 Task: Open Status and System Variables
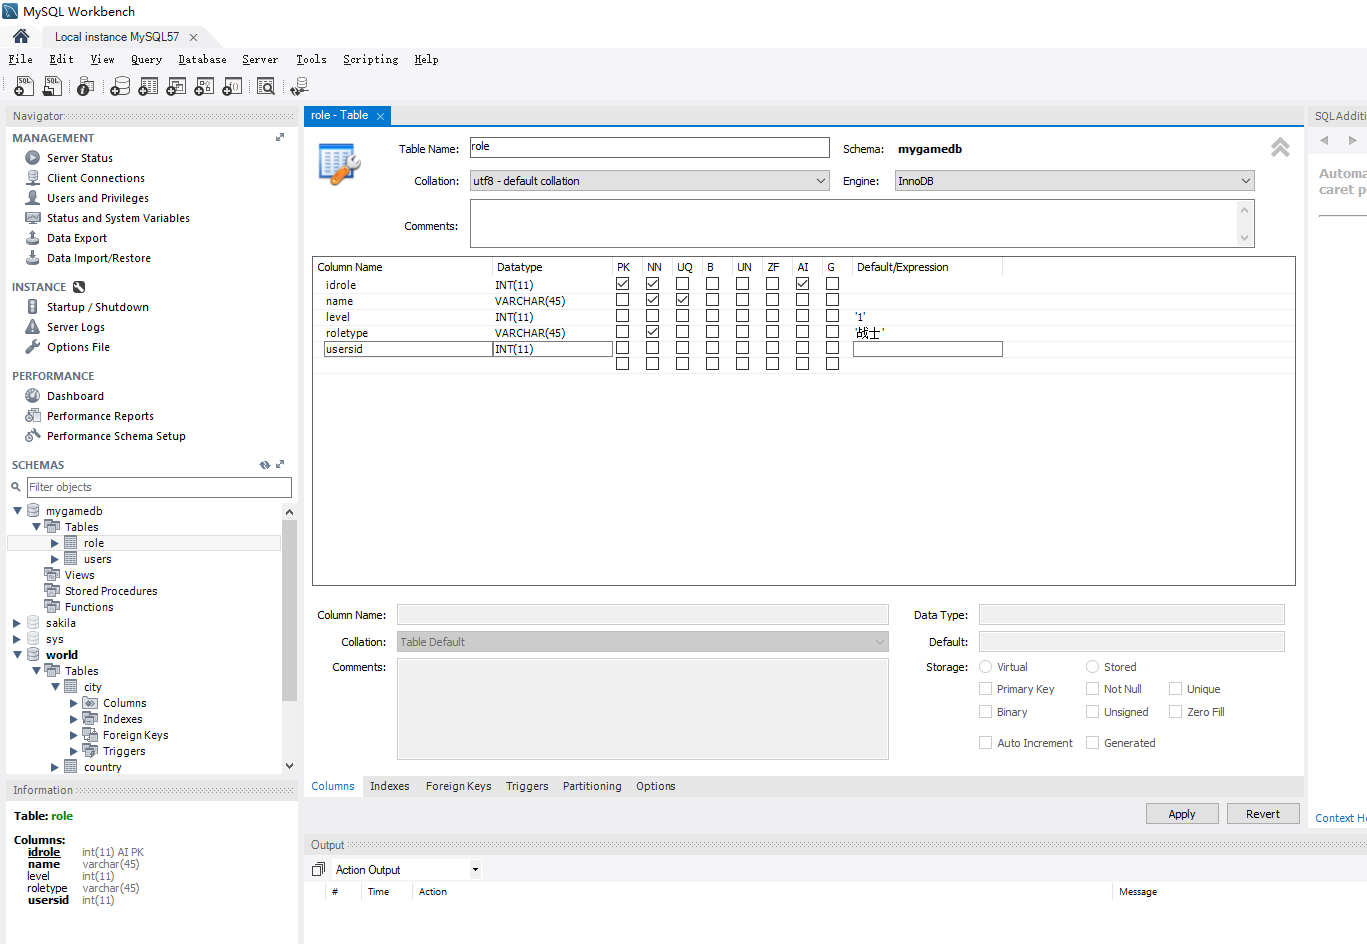pos(117,218)
